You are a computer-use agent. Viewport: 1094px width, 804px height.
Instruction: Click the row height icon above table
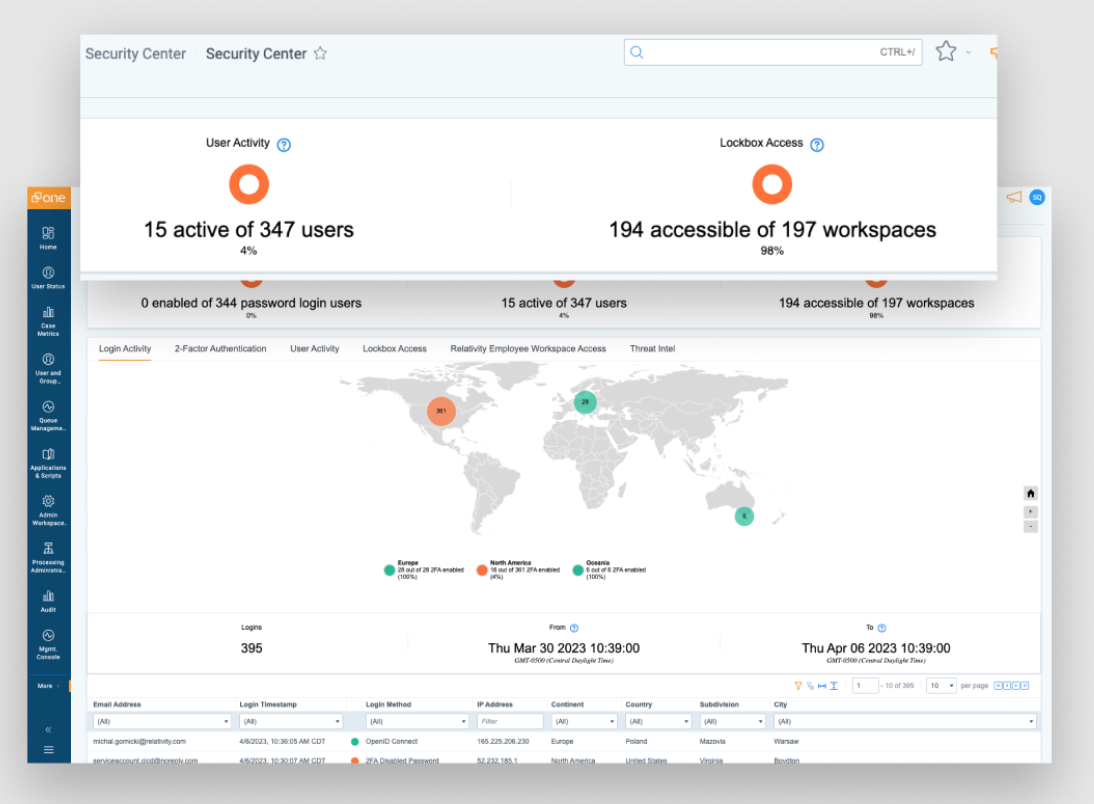tap(834, 686)
